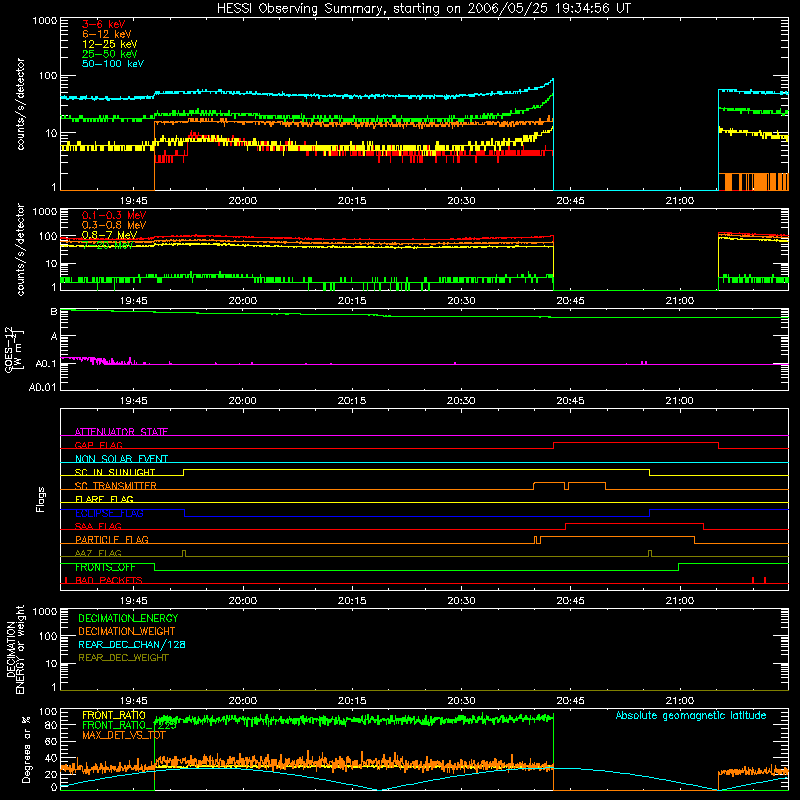
Task: Click 21:00 tick label under keV panel
Action: [x=680, y=201]
